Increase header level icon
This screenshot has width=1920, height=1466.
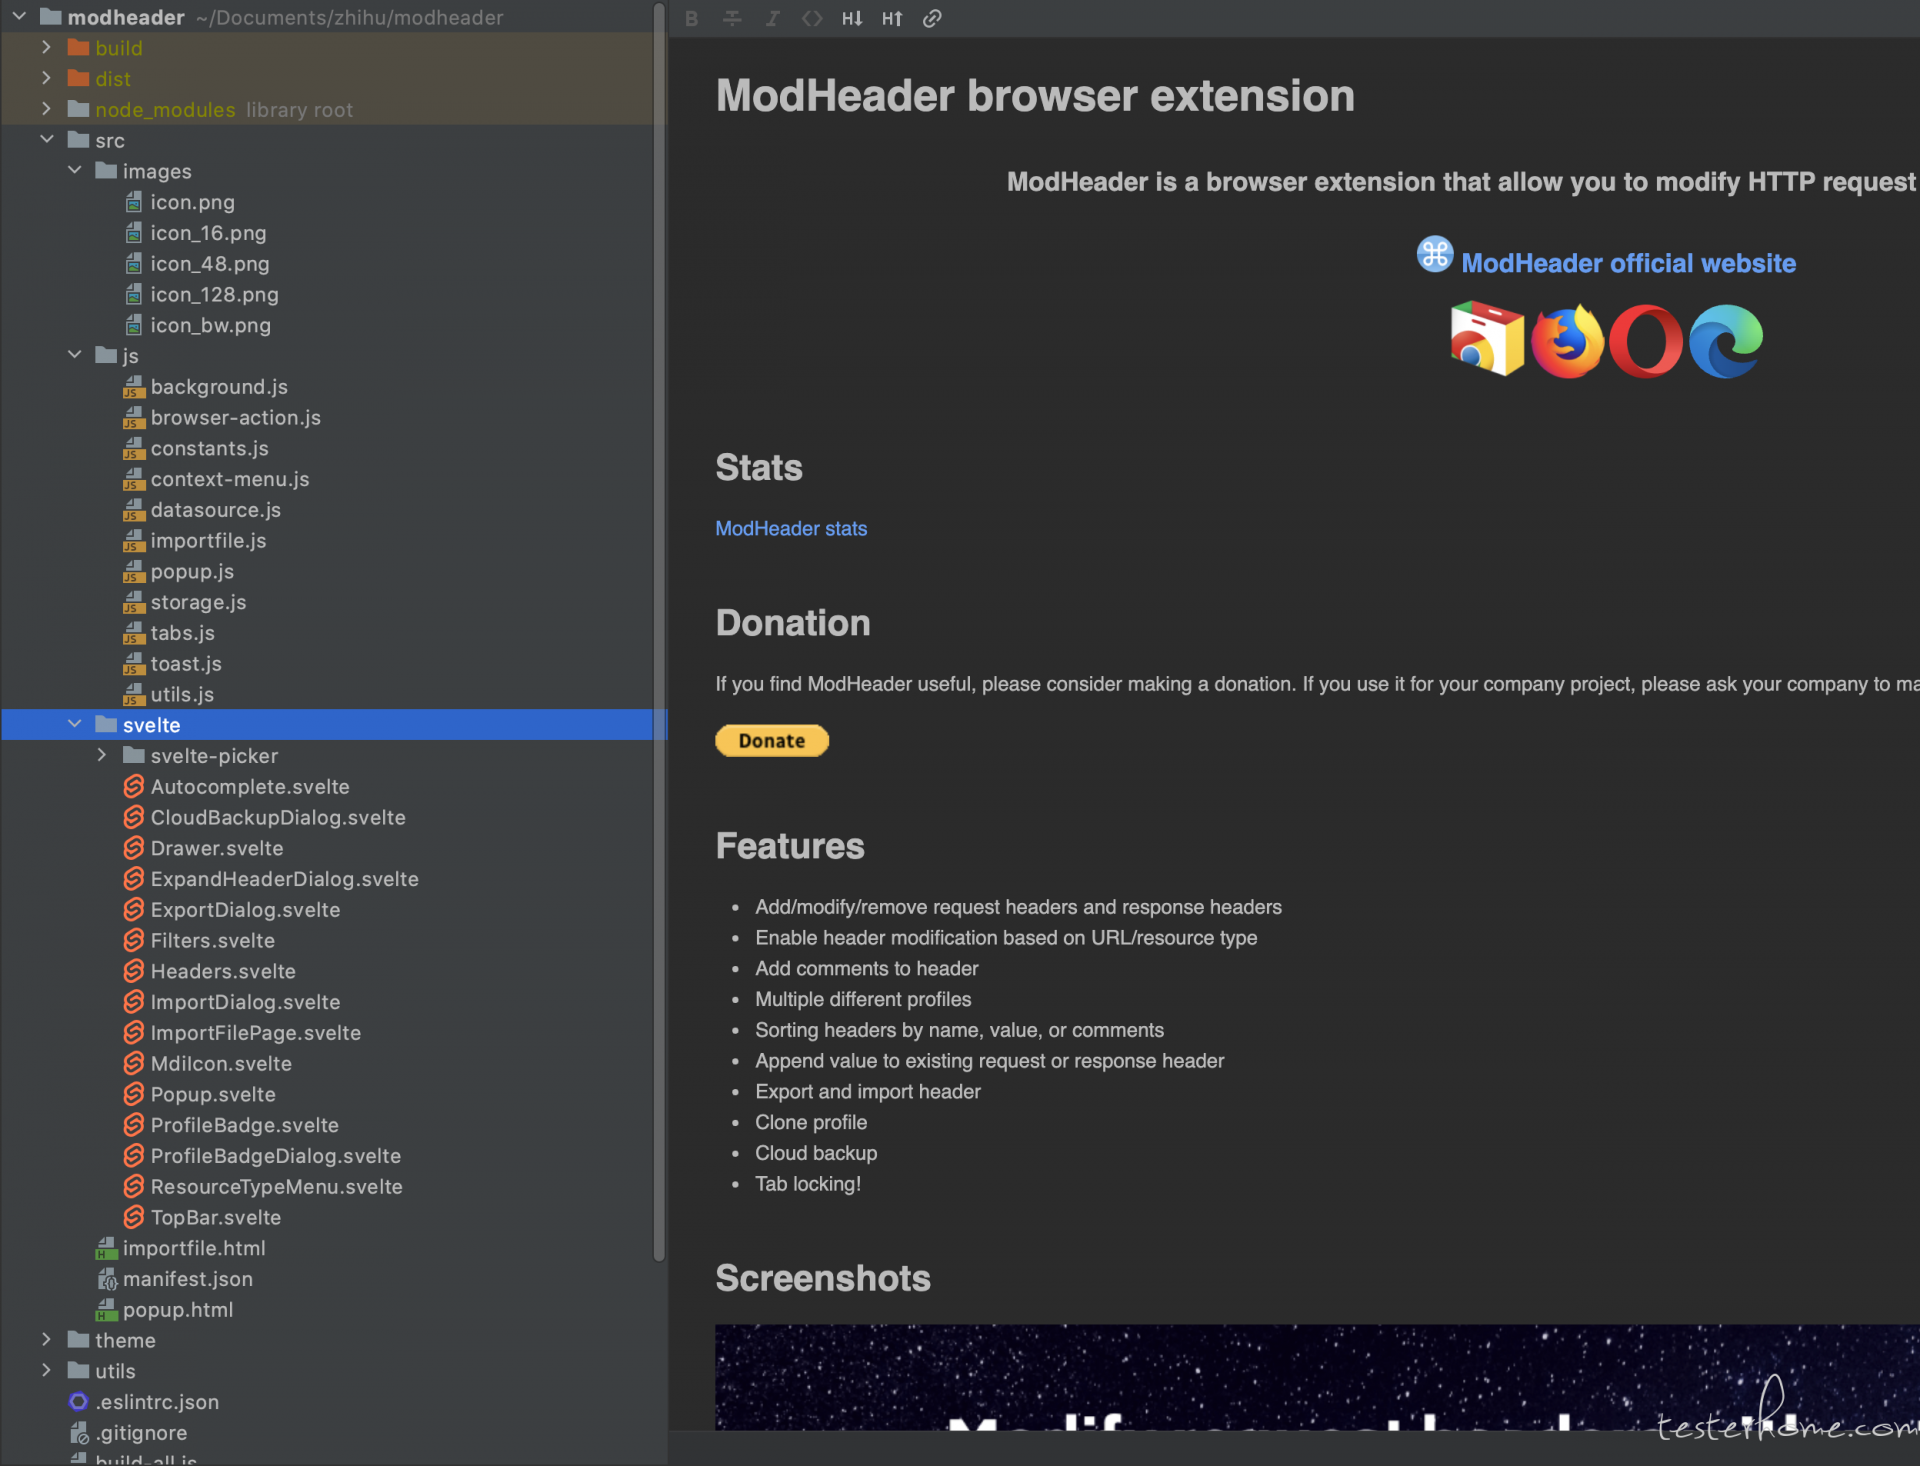[x=892, y=18]
